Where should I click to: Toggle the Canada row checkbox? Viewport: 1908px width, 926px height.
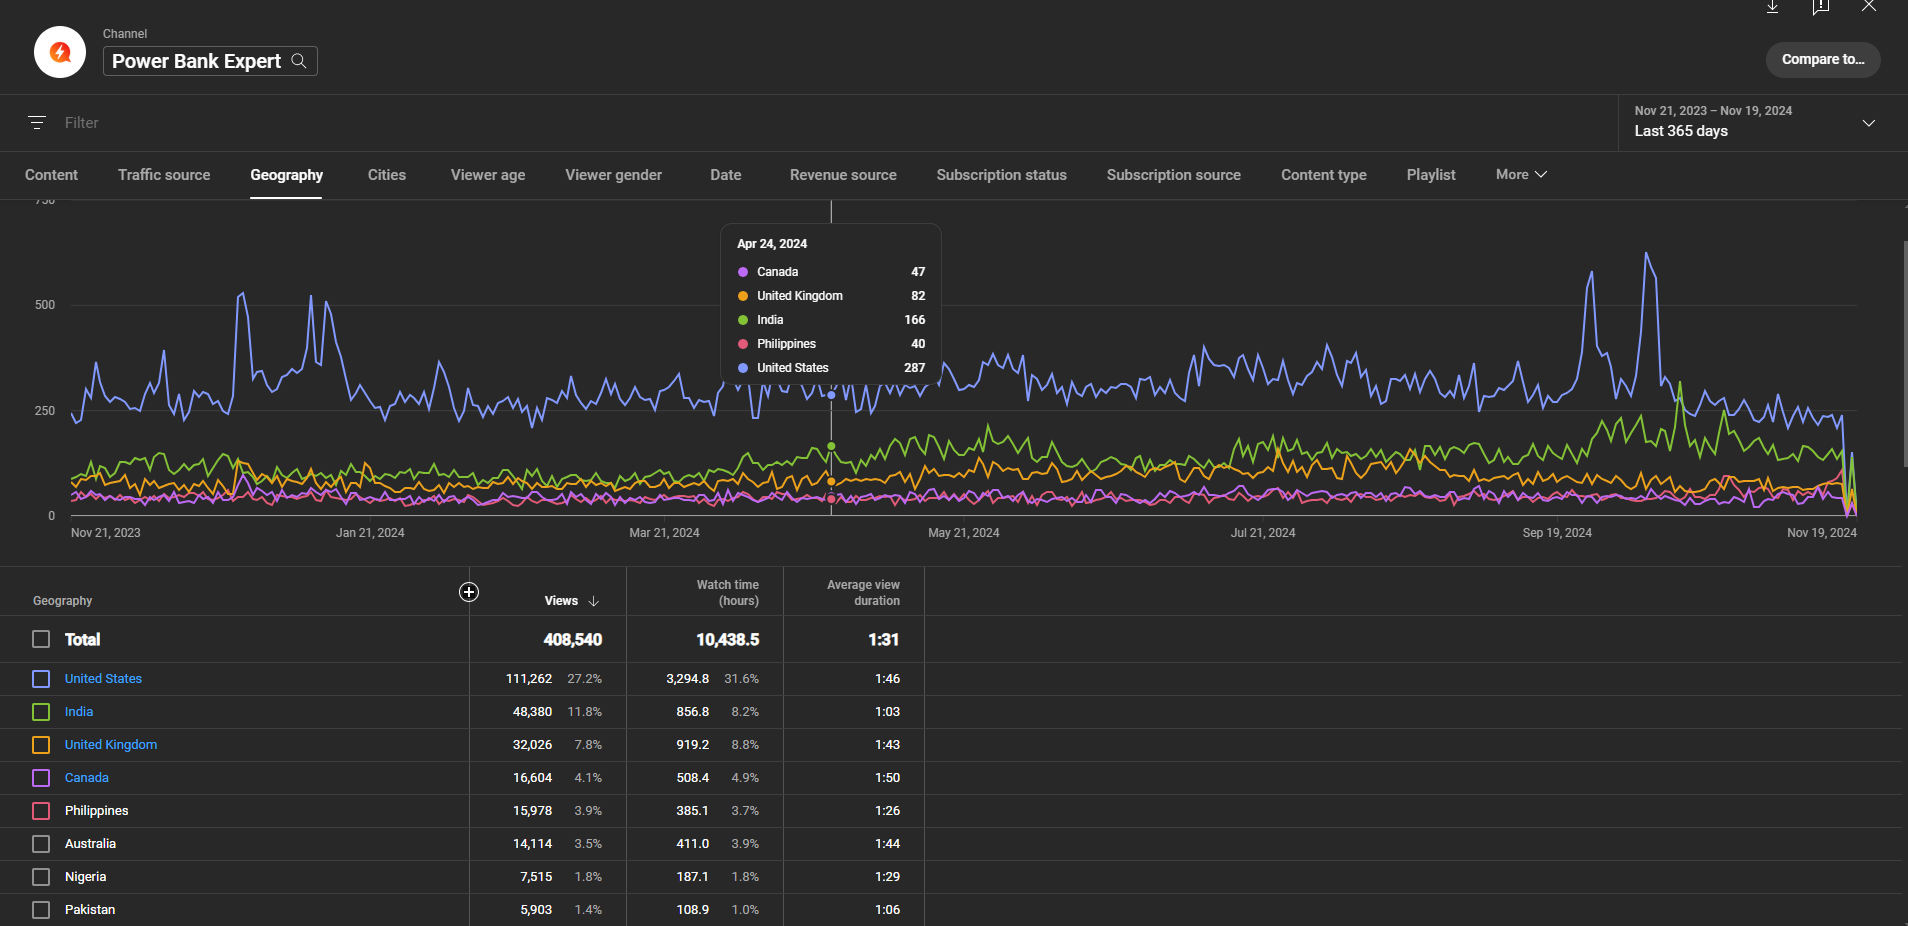(x=41, y=778)
